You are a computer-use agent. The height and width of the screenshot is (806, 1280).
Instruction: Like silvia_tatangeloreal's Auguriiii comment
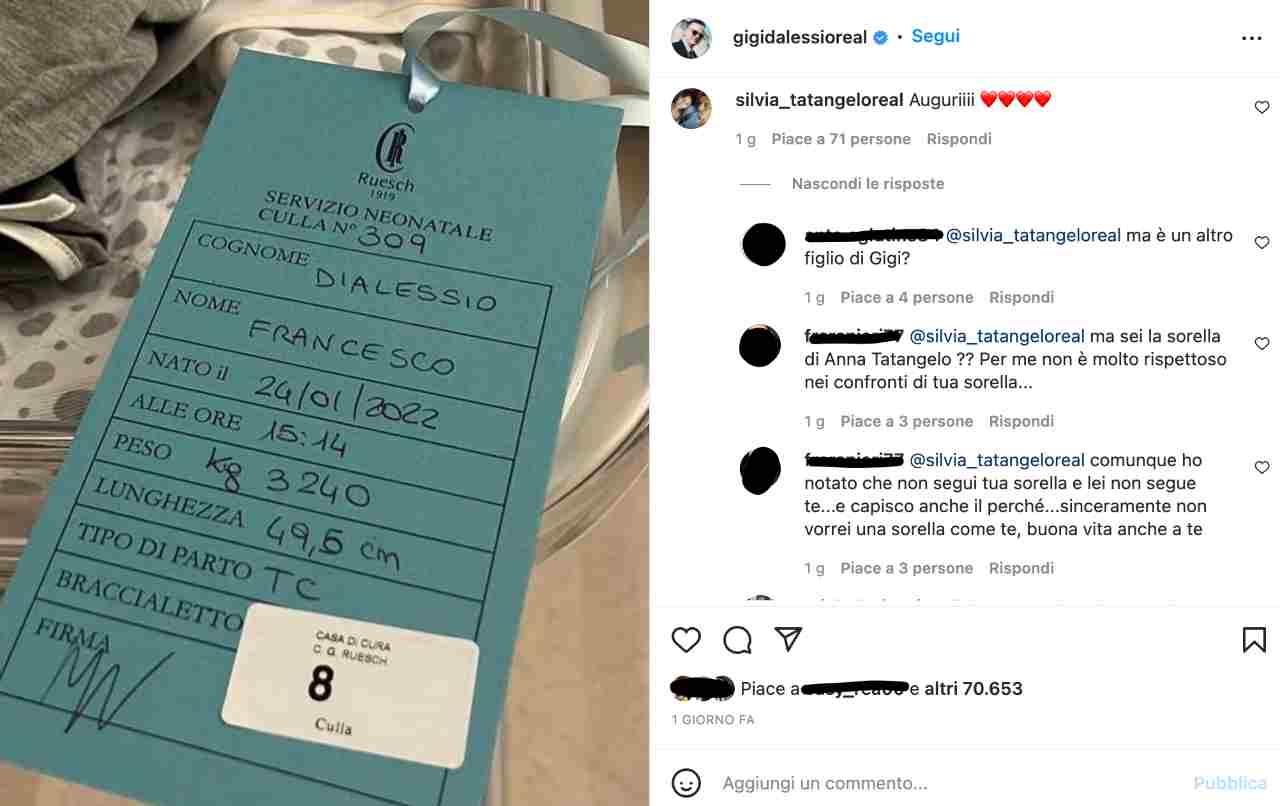[x=1261, y=107]
